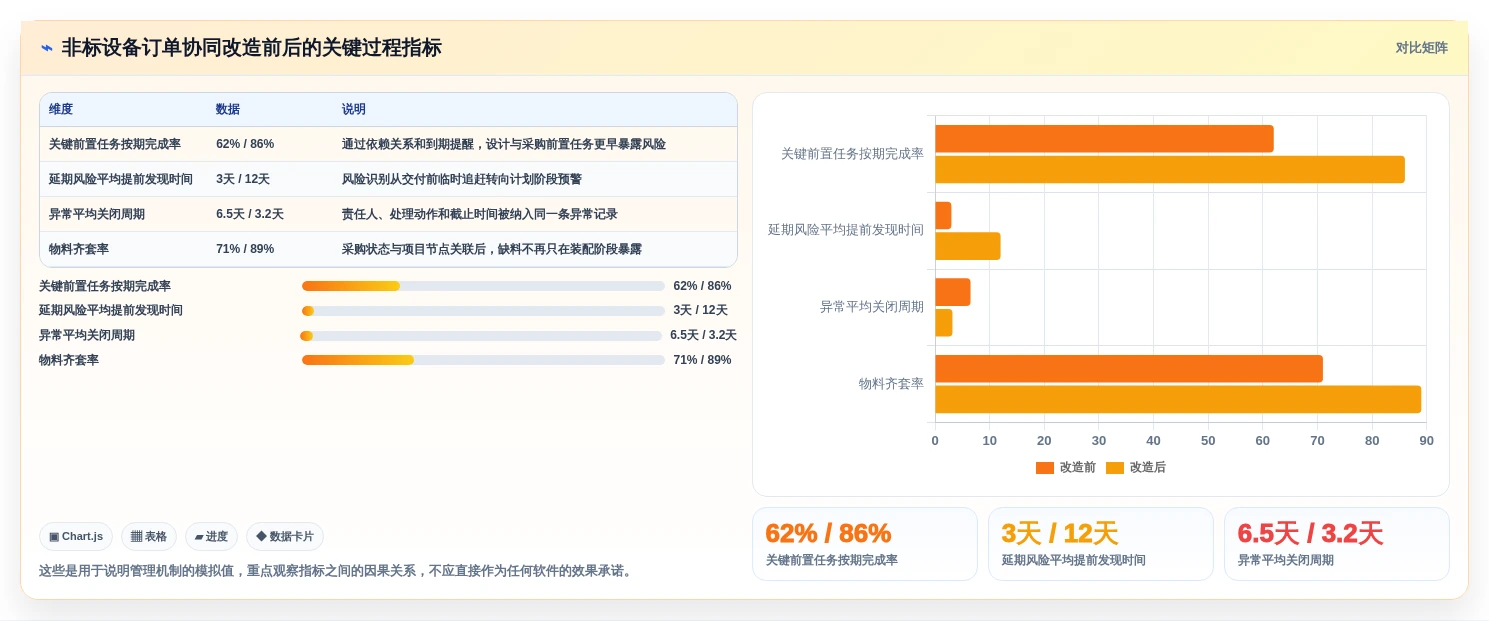This screenshot has width=1489, height=621.
Task: Click table value 6.5天 / 3.2天
Action: click(x=250, y=214)
